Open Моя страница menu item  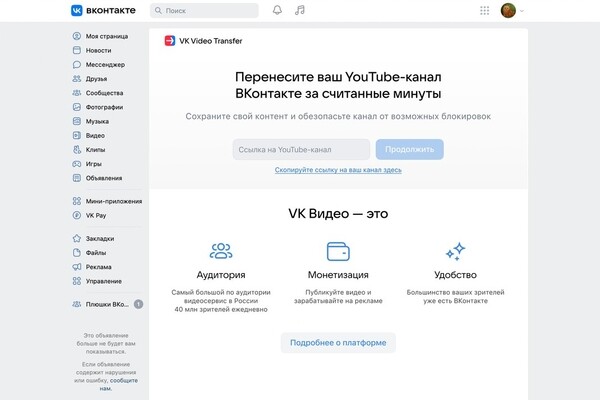tap(107, 36)
